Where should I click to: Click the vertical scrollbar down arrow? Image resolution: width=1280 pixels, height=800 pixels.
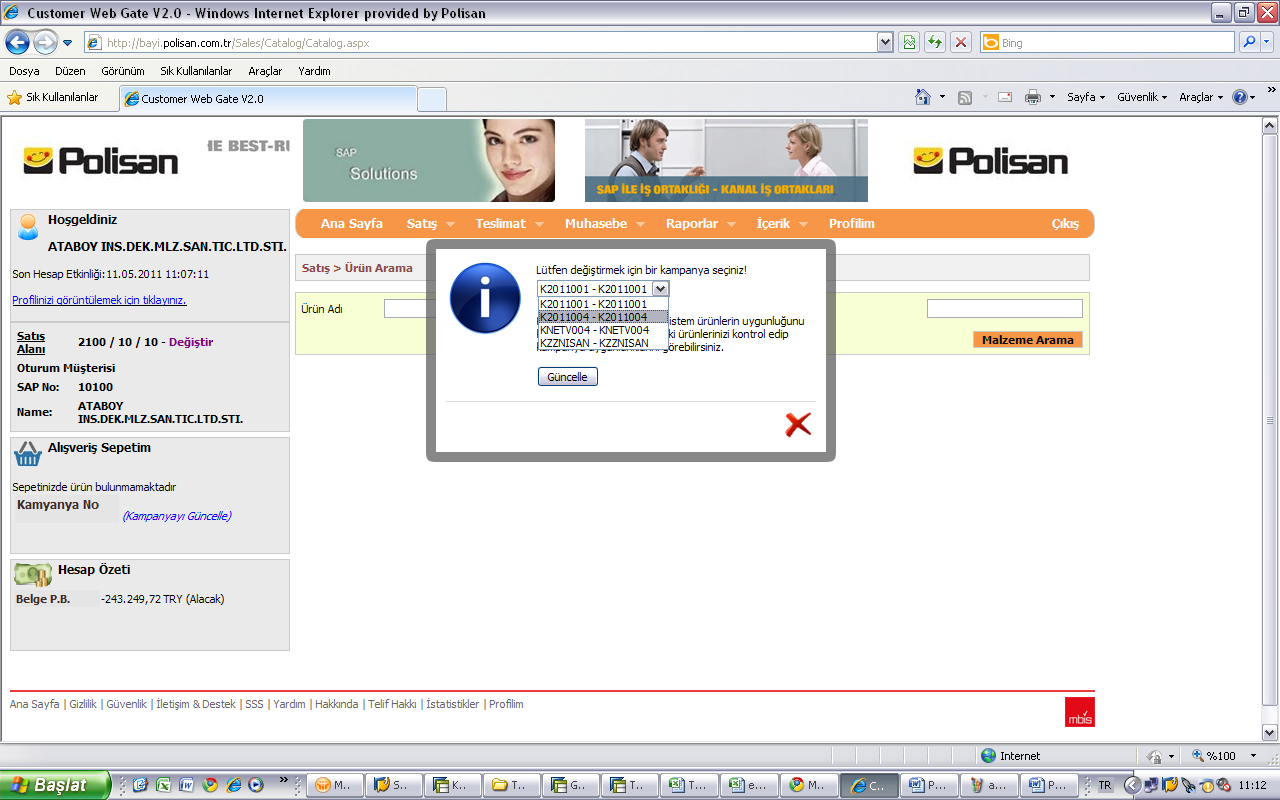[x=1270, y=733]
